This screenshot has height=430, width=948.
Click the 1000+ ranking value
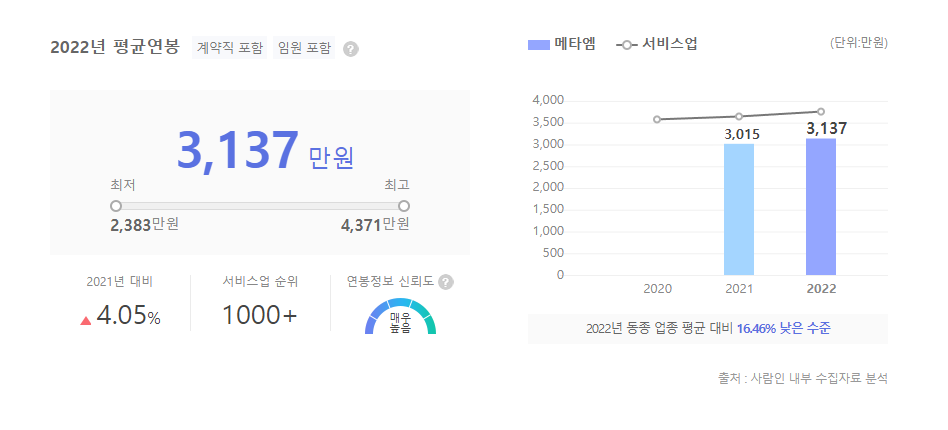point(260,315)
